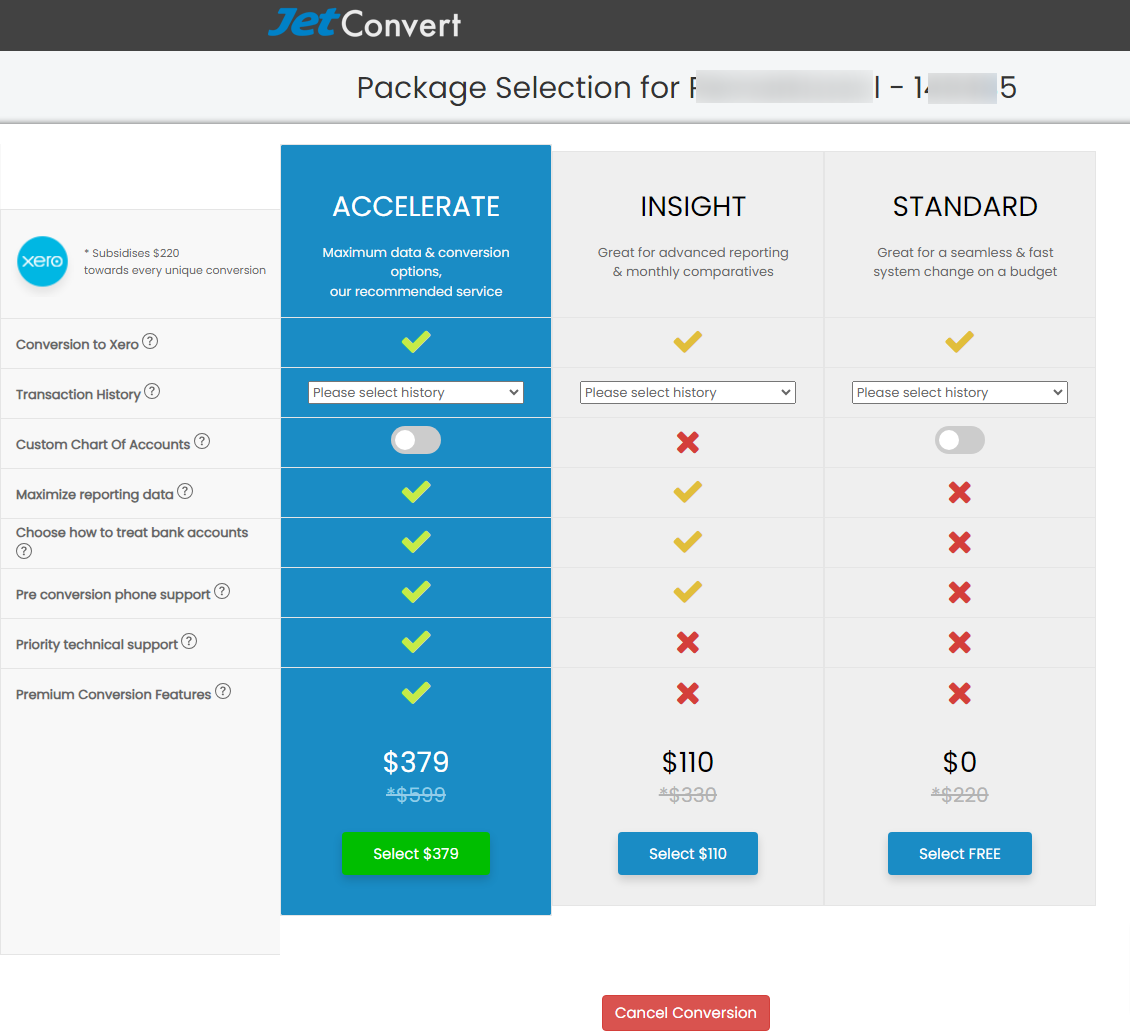
Task: Toggle Custom Chart Of Accounts for Accelerate
Action: (x=416, y=440)
